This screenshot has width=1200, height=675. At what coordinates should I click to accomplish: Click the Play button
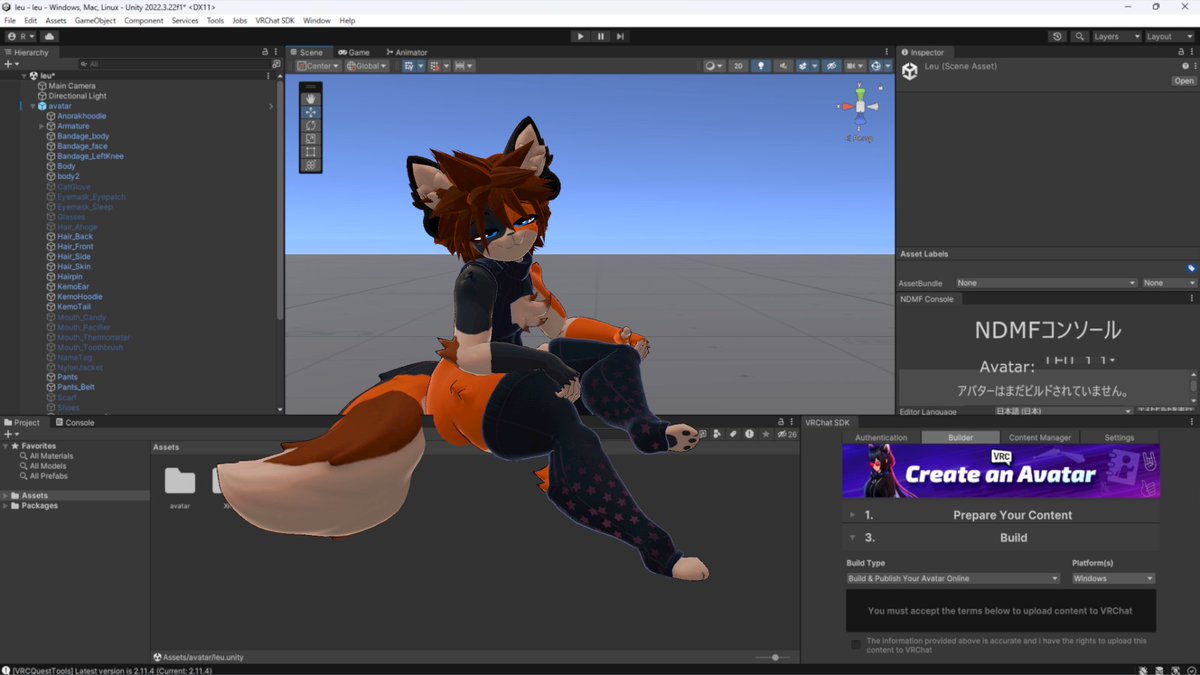tap(580, 36)
